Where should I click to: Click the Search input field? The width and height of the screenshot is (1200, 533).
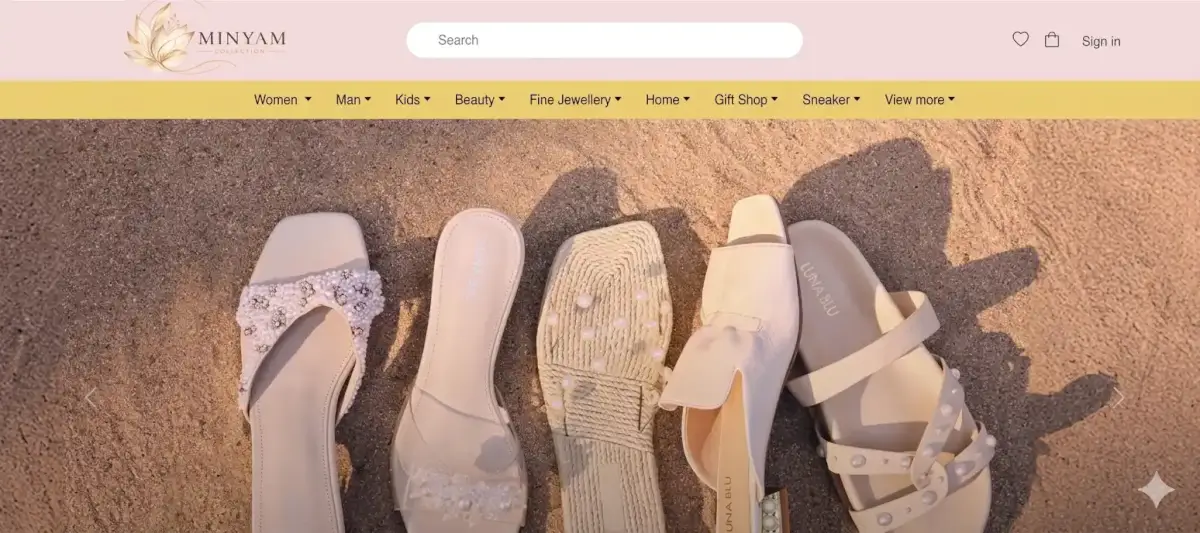(x=604, y=40)
